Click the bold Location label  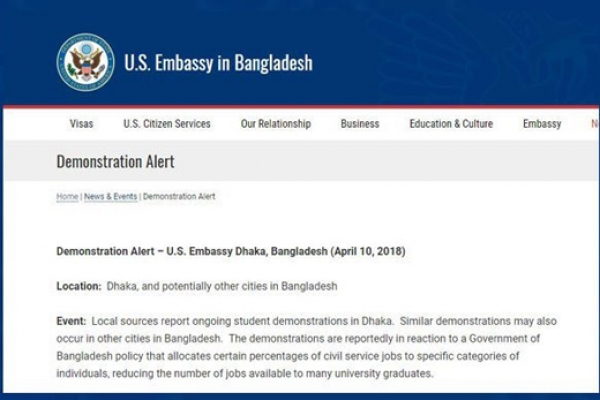click(x=78, y=286)
